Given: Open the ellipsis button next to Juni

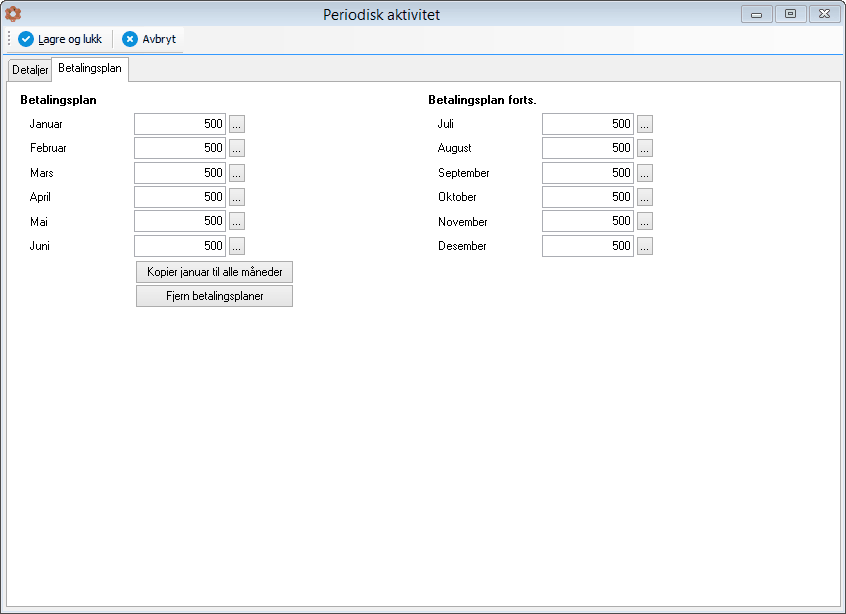Looking at the screenshot, I should click(x=237, y=246).
